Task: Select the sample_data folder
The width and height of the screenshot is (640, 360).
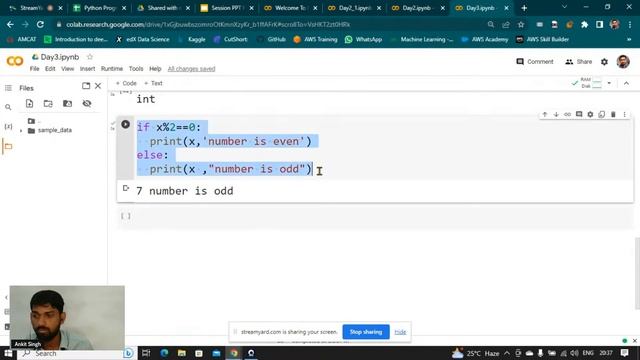Action: click(55, 130)
